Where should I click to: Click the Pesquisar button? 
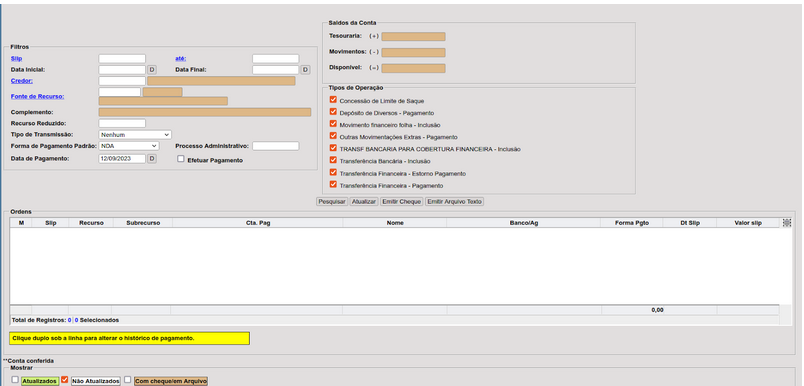(332, 202)
